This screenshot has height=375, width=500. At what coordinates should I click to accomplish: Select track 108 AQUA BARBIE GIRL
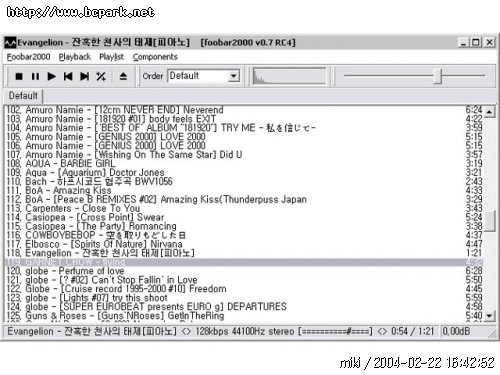point(244,164)
